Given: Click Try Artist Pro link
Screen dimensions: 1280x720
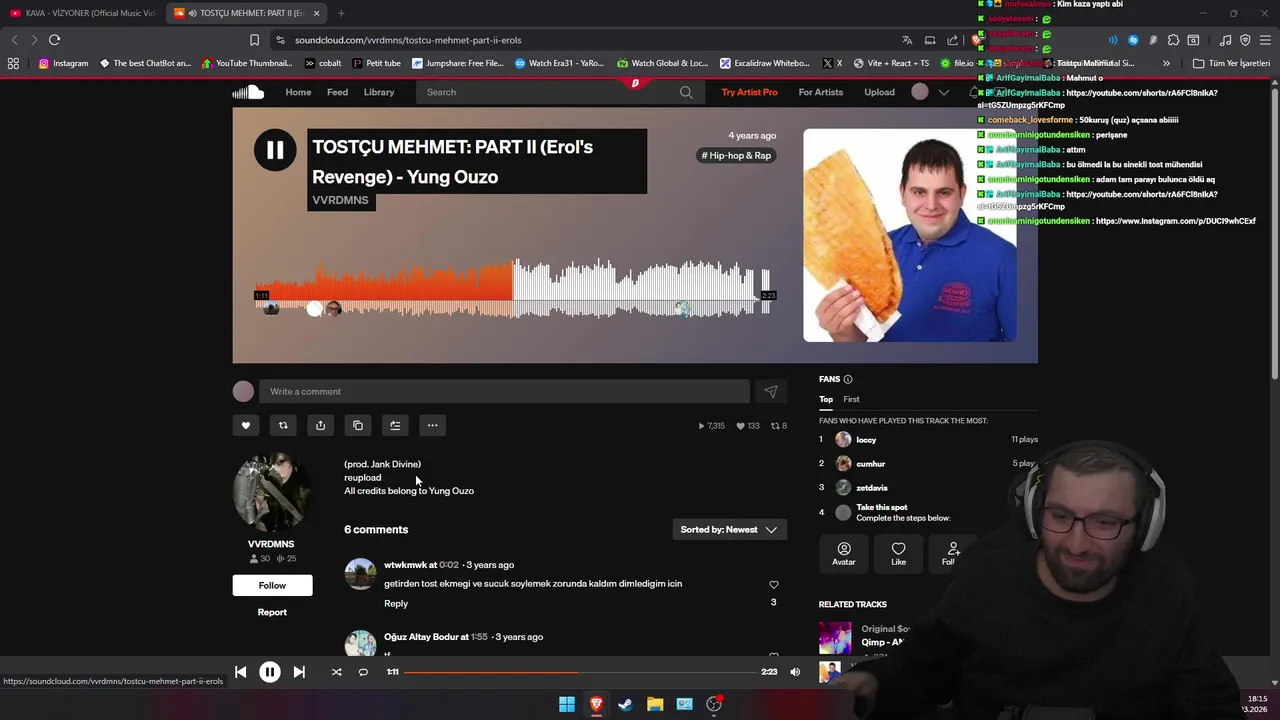Looking at the screenshot, I should coord(749,92).
